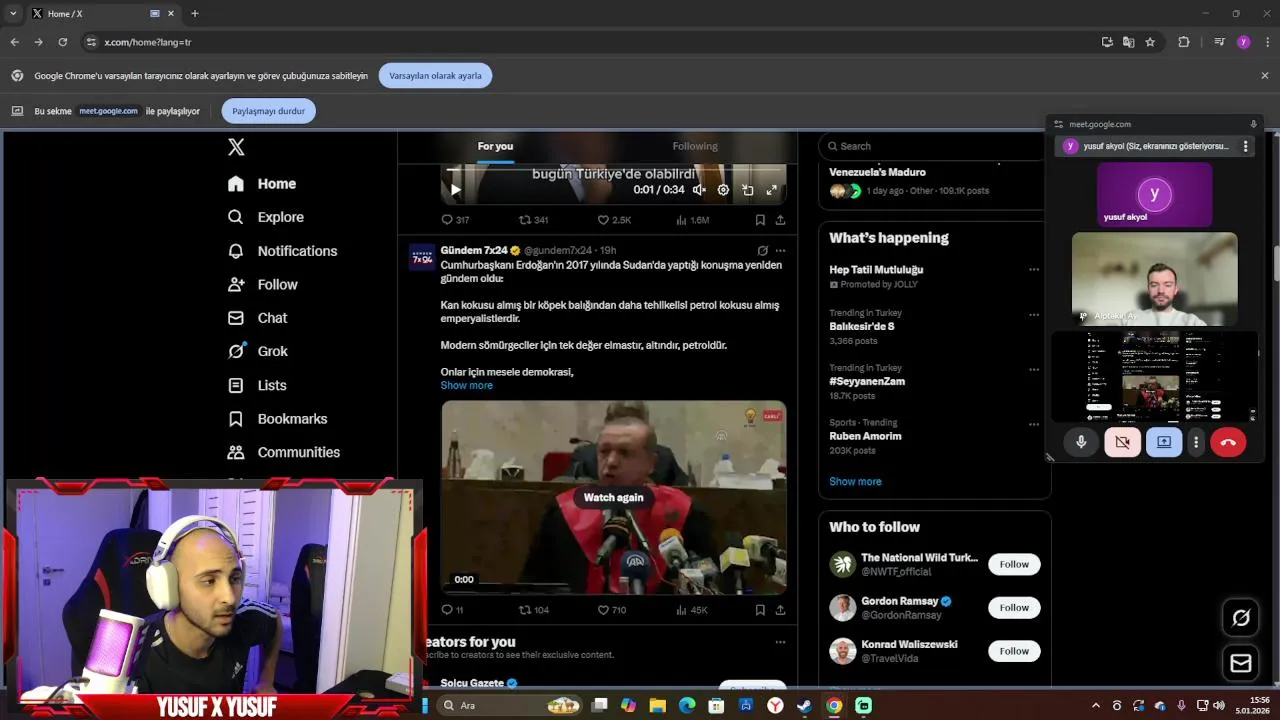The width and height of the screenshot is (1280, 720).
Task: Expand the Gündem 7x24 post with Show more
Action: coord(466,385)
